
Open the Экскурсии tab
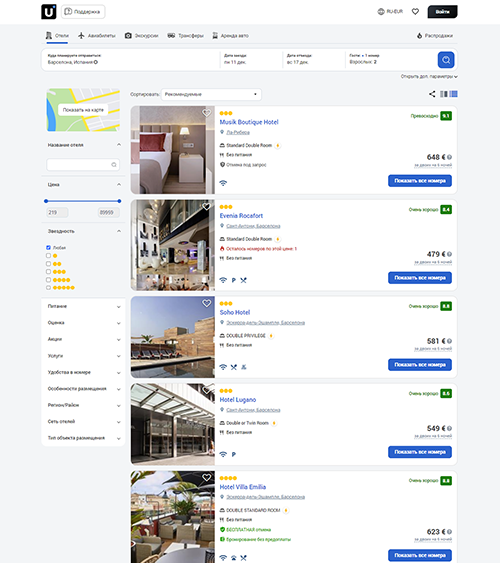pyautogui.click(x=141, y=36)
